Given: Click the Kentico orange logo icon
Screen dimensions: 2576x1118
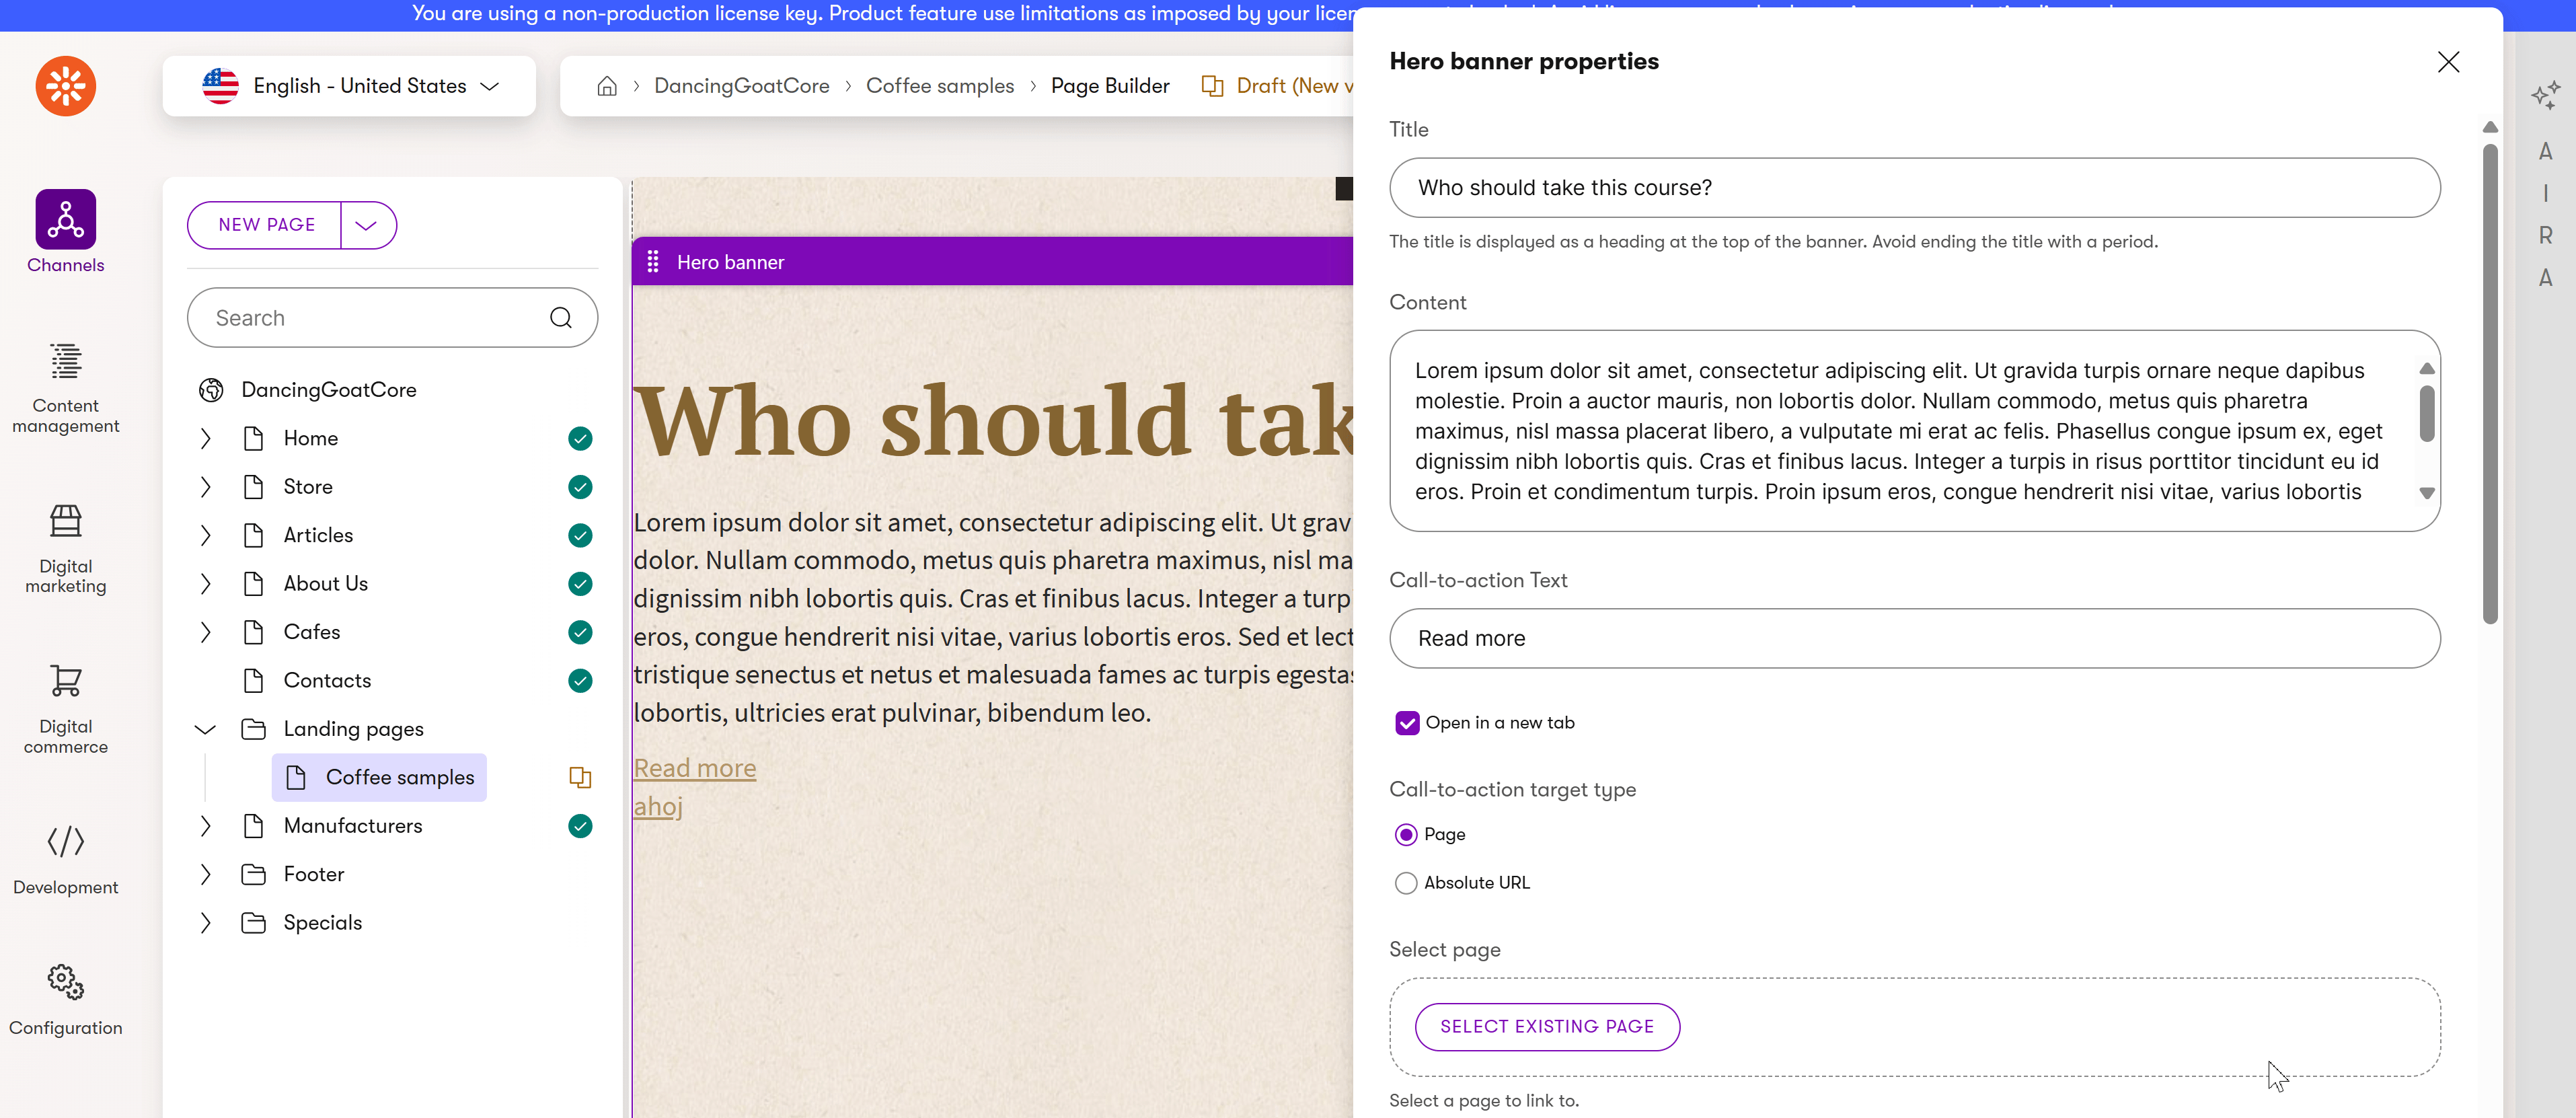Looking at the screenshot, I should pos(66,86).
